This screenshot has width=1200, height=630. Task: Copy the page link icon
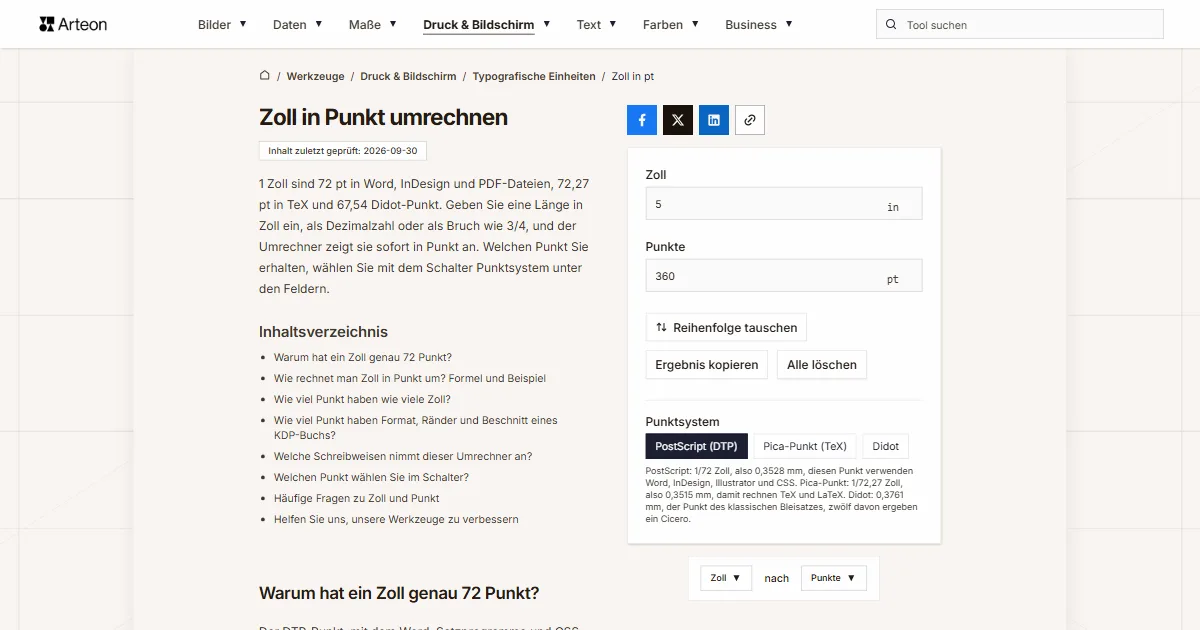tap(750, 120)
